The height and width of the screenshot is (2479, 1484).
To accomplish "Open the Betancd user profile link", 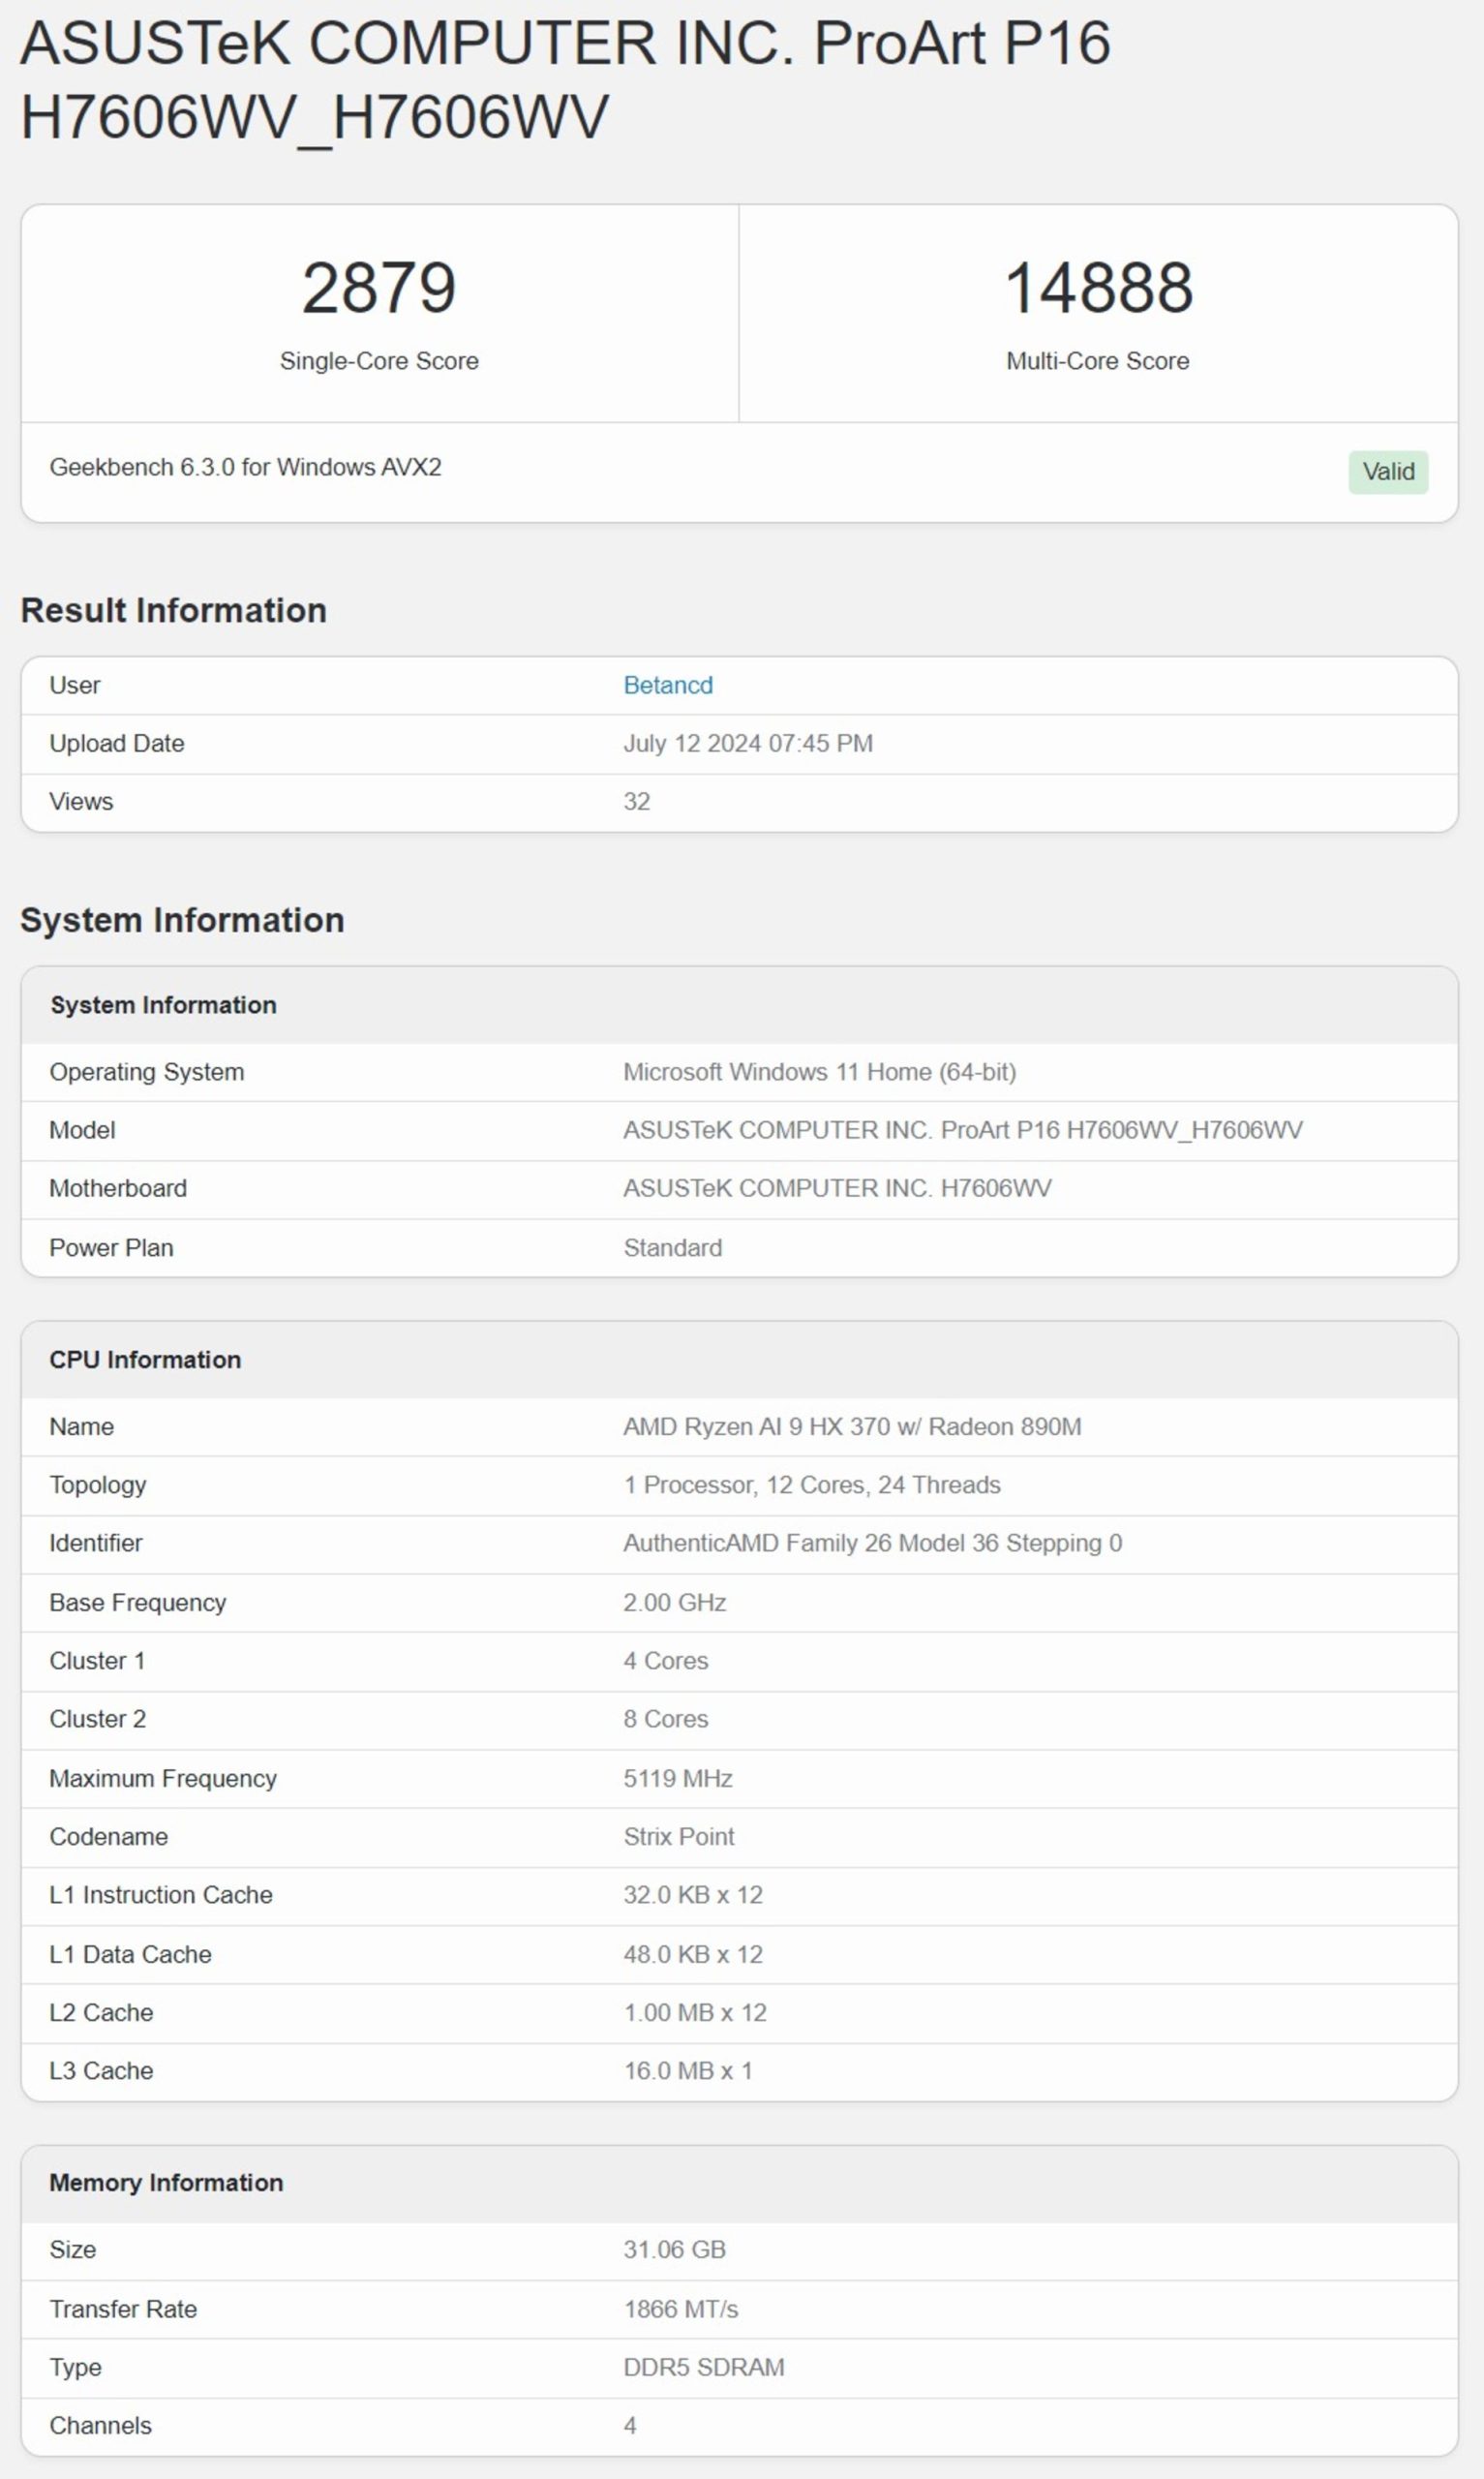I will point(667,685).
